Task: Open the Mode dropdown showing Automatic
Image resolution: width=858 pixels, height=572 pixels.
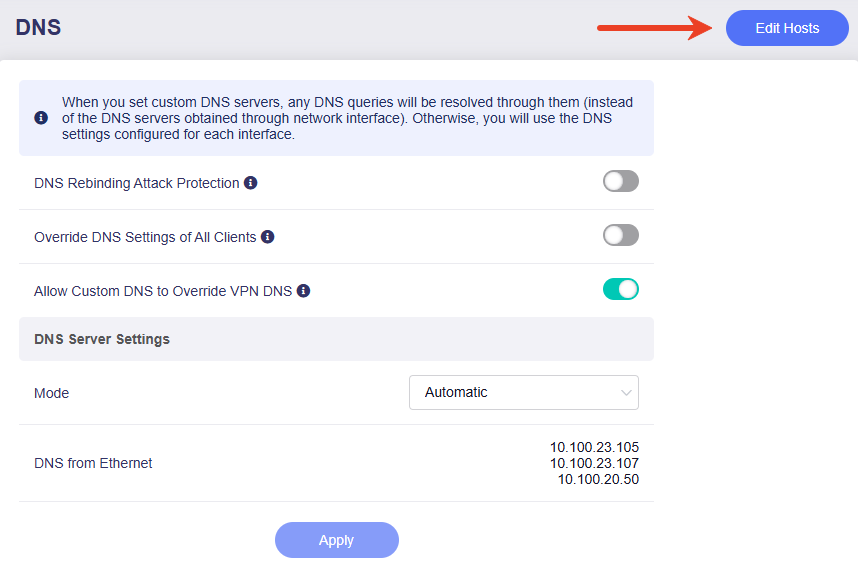Action: (x=524, y=392)
